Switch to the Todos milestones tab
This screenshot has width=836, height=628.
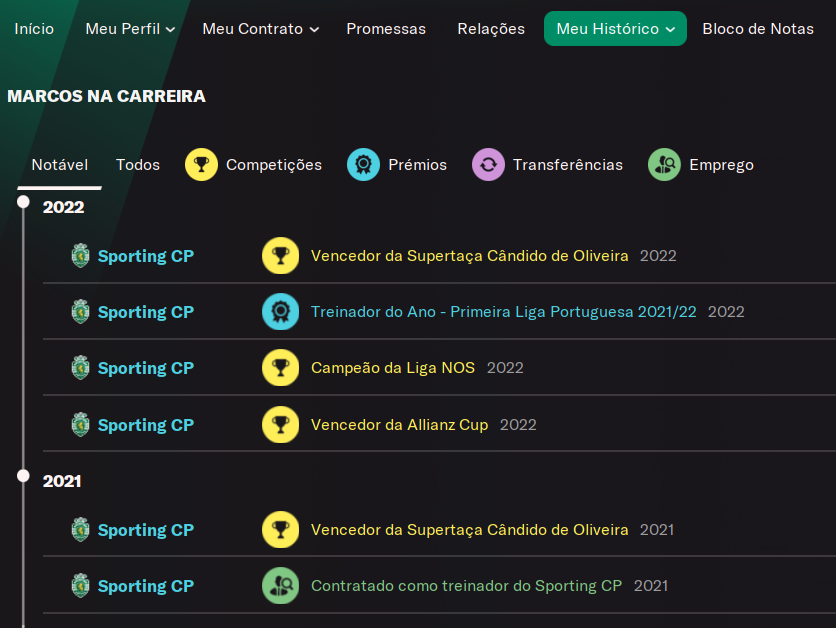(138, 165)
